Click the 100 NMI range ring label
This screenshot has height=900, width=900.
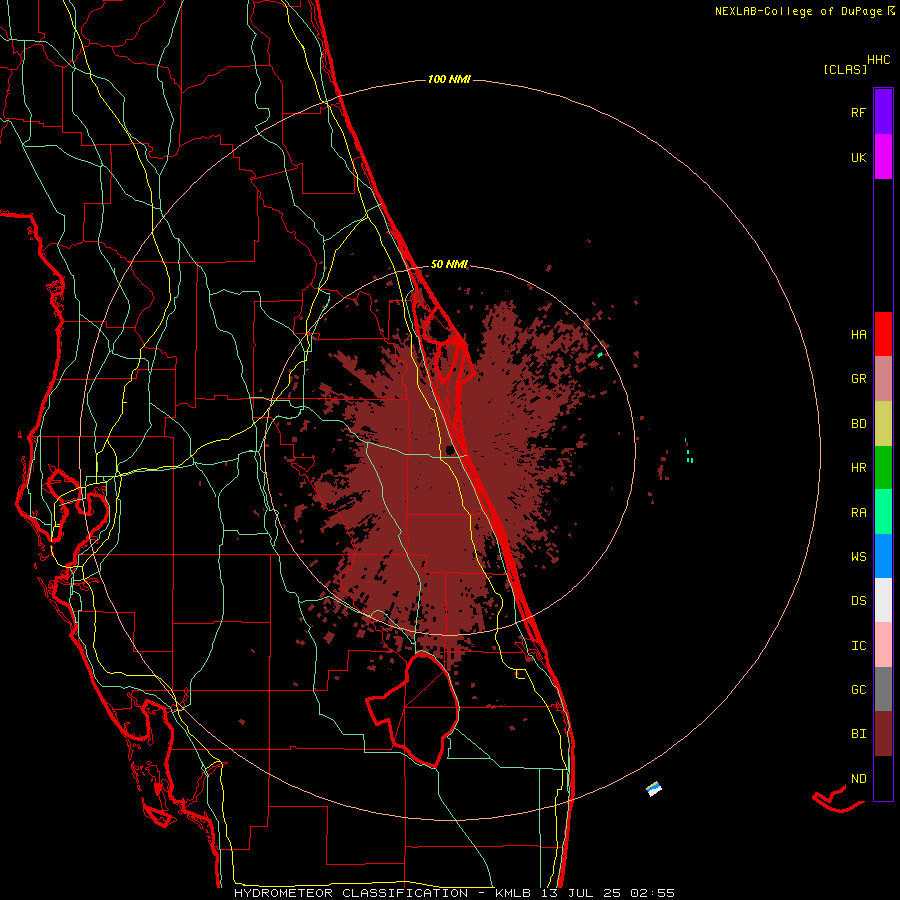(x=449, y=79)
